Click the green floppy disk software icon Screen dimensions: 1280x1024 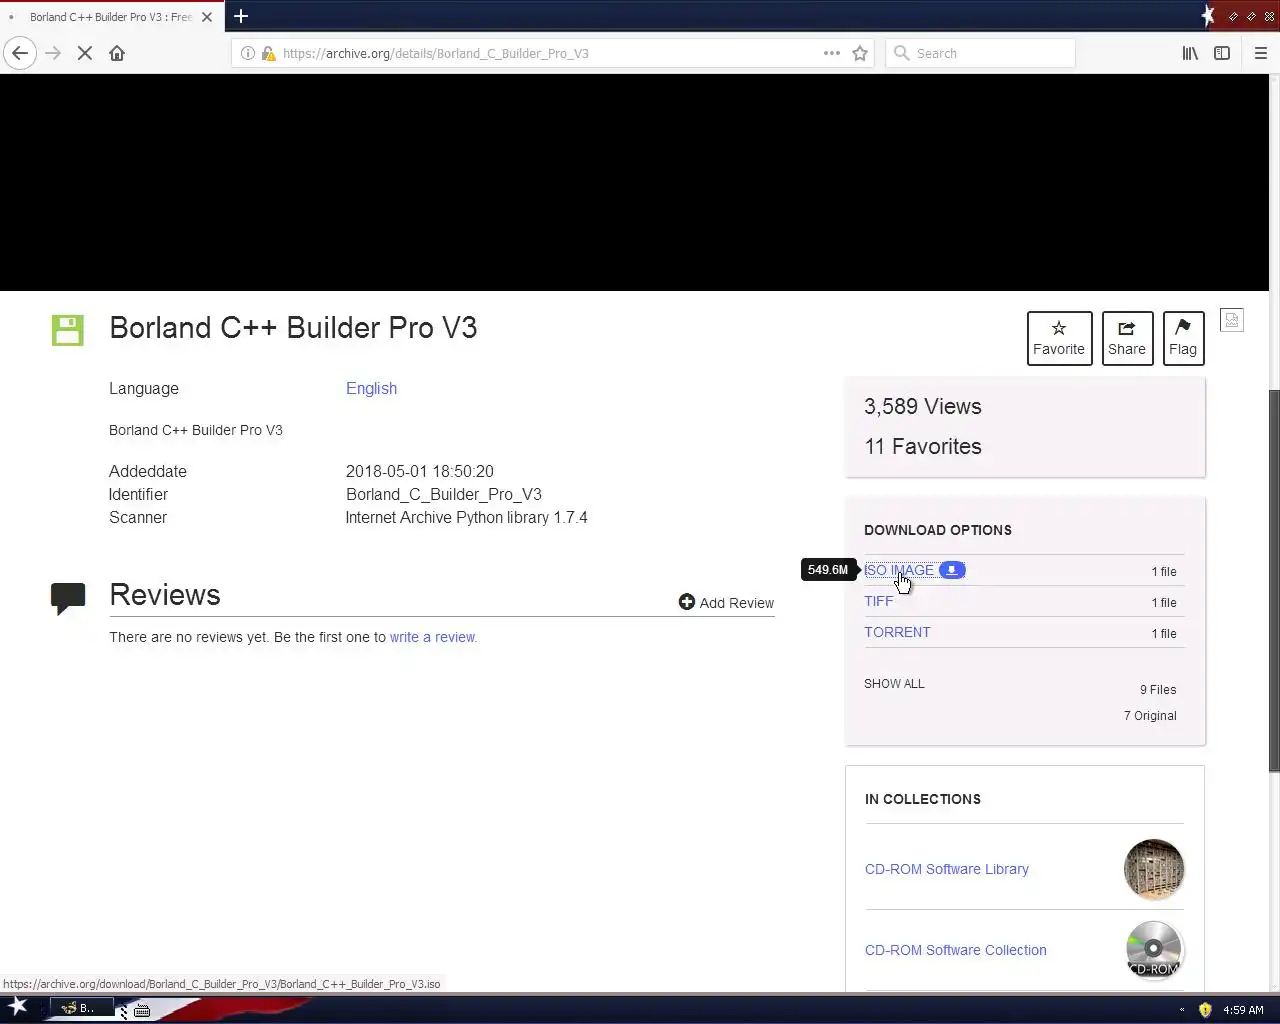point(68,330)
